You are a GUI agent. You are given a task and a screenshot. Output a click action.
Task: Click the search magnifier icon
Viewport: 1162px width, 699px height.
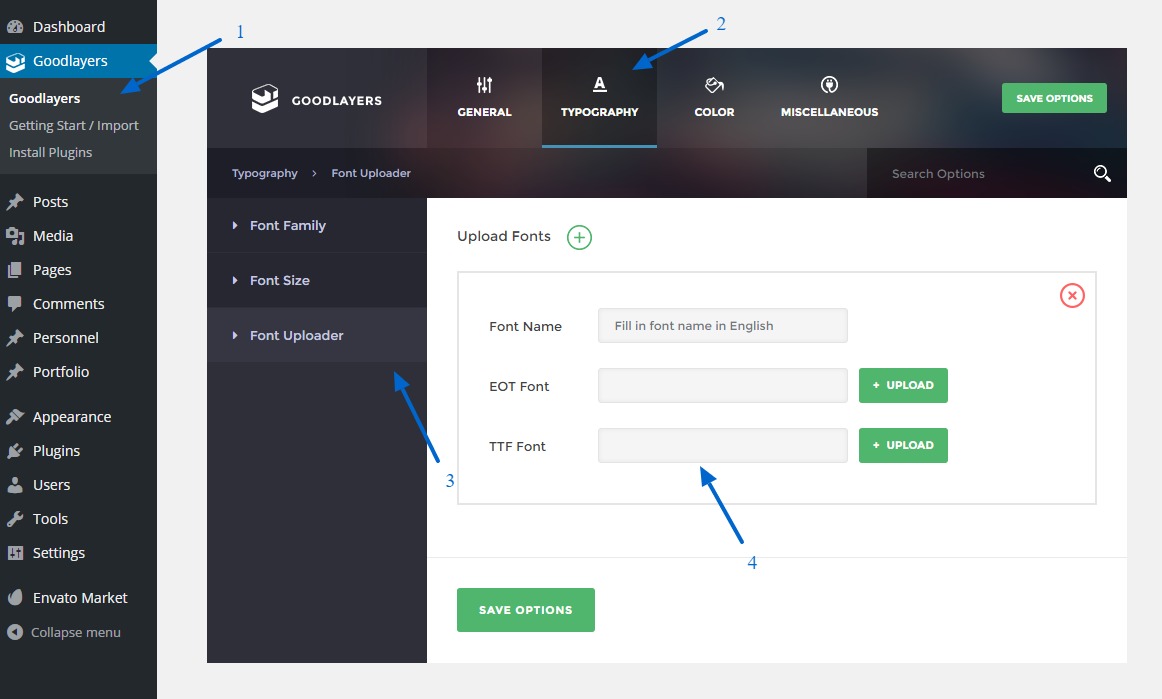(1102, 174)
